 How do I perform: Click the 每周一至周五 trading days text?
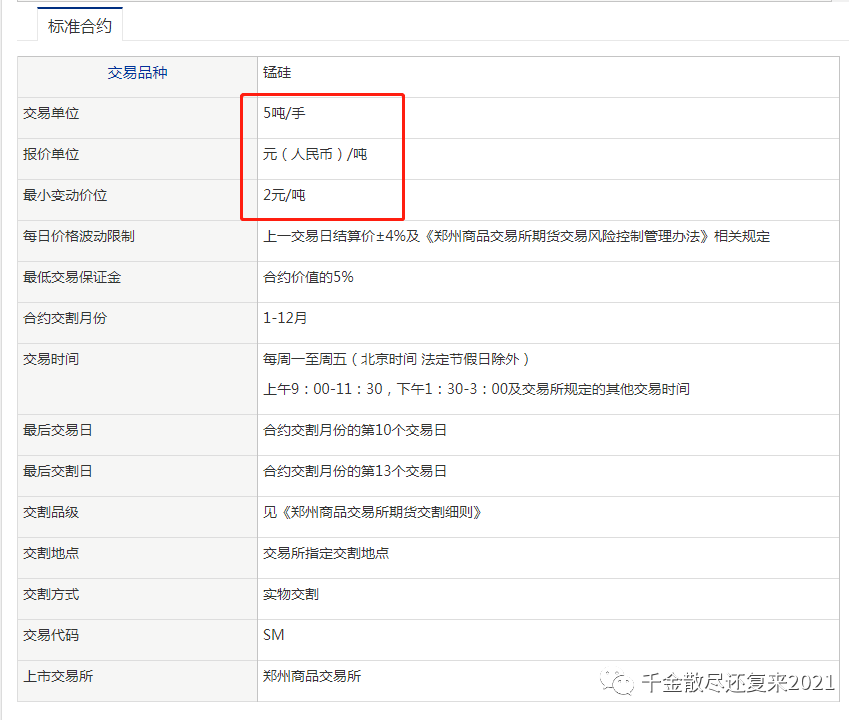click(x=304, y=359)
